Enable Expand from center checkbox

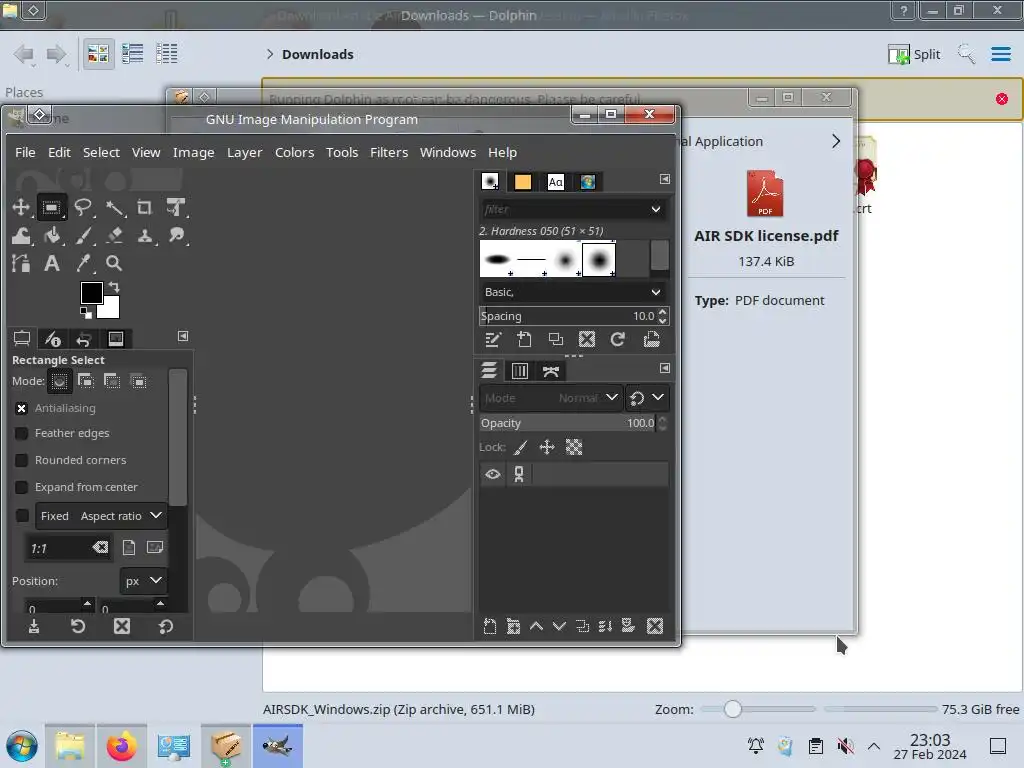(22, 487)
